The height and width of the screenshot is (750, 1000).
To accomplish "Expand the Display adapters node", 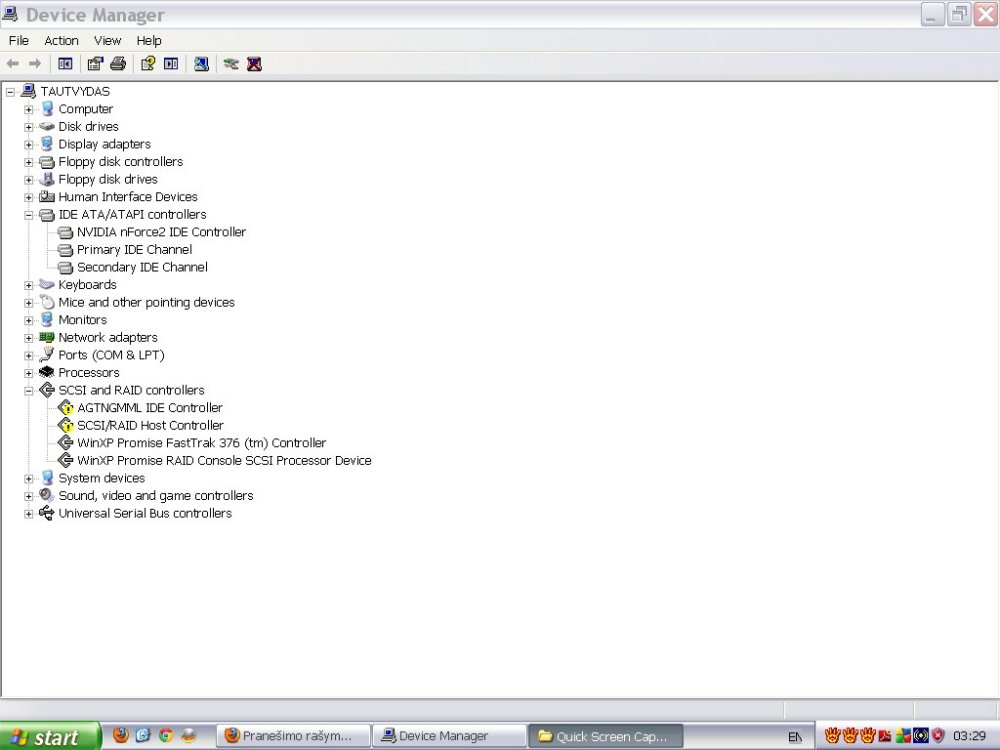I will pyautogui.click(x=29, y=144).
